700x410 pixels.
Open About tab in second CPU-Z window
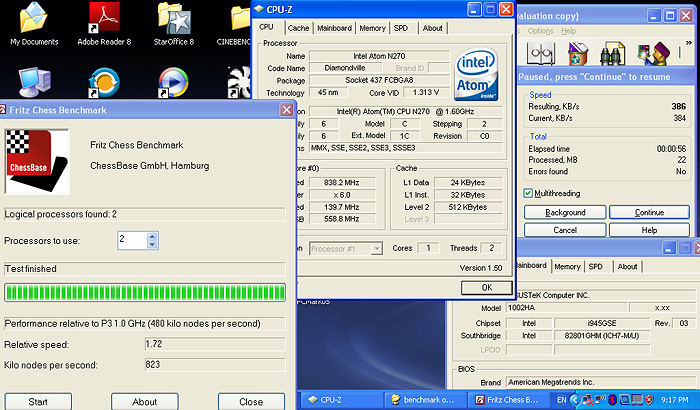pos(627,266)
